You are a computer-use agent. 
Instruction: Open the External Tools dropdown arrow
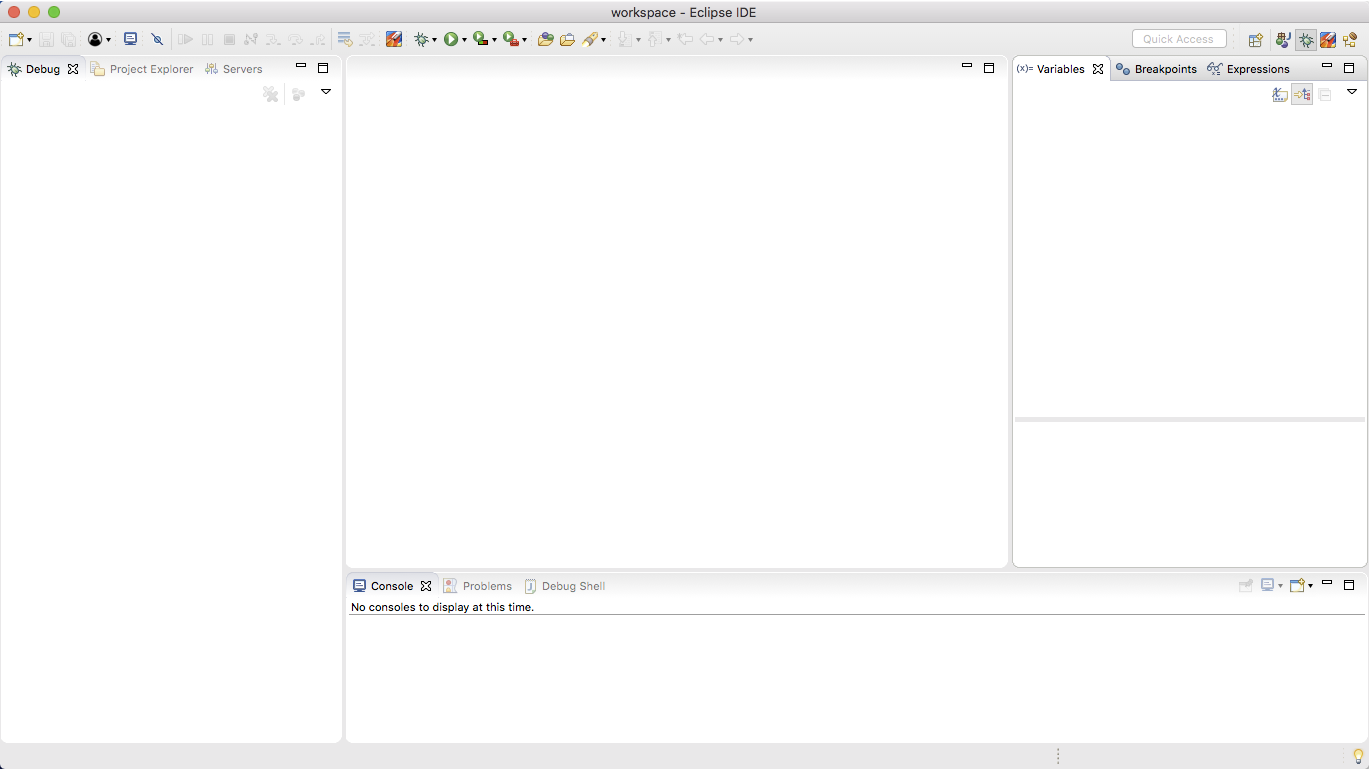[524, 40]
